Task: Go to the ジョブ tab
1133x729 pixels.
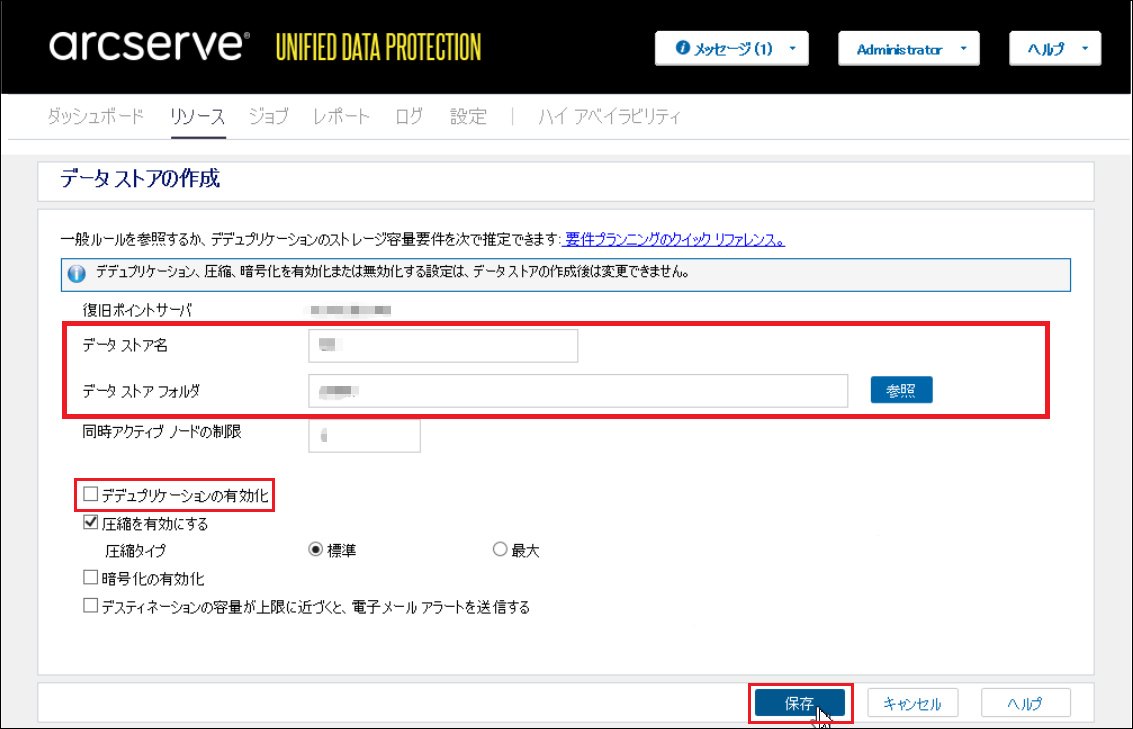Action: click(x=268, y=117)
